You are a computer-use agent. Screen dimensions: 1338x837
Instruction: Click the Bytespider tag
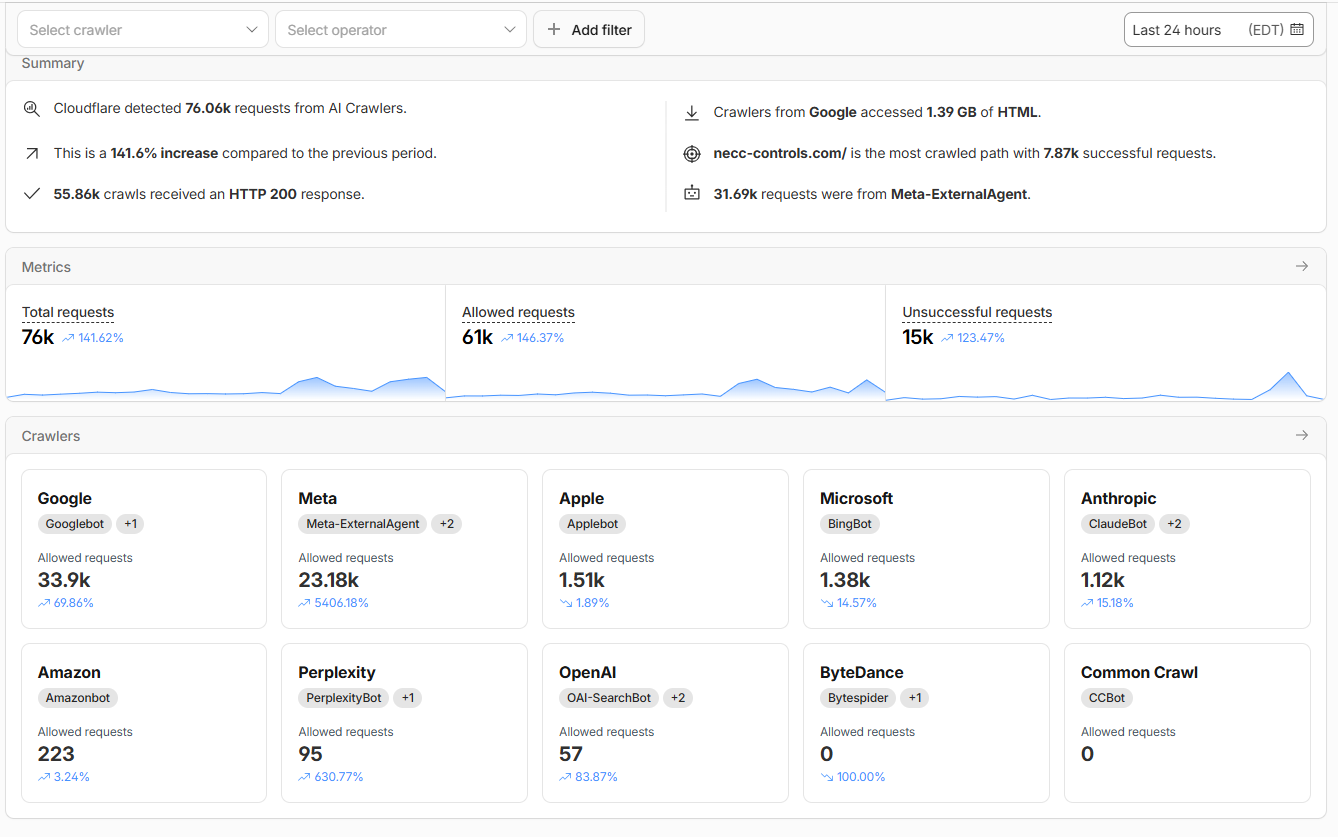tap(859, 698)
